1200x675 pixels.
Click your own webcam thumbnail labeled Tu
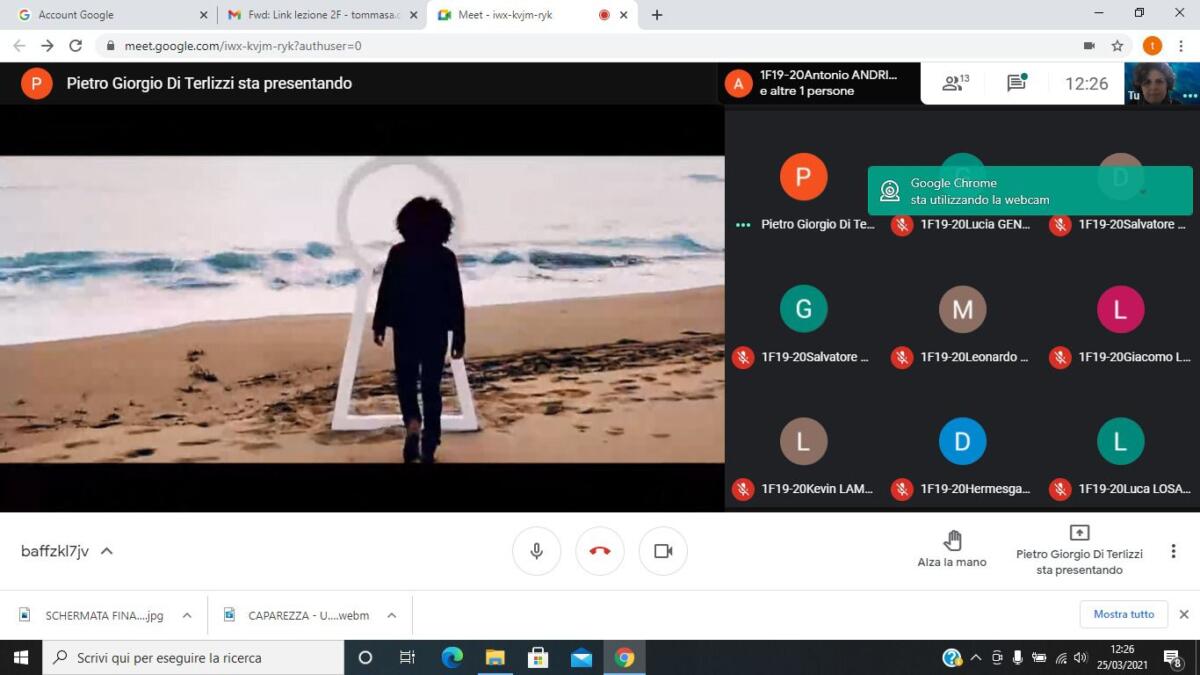pyautogui.click(x=1162, y=84)
